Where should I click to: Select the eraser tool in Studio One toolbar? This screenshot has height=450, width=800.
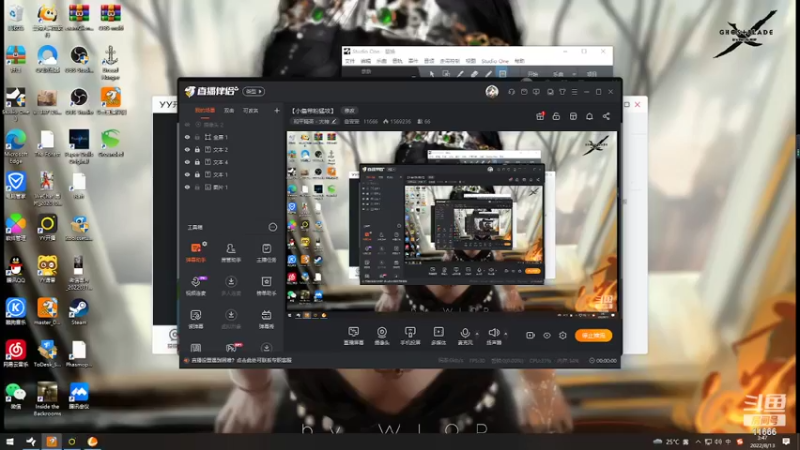click(474, 74)
